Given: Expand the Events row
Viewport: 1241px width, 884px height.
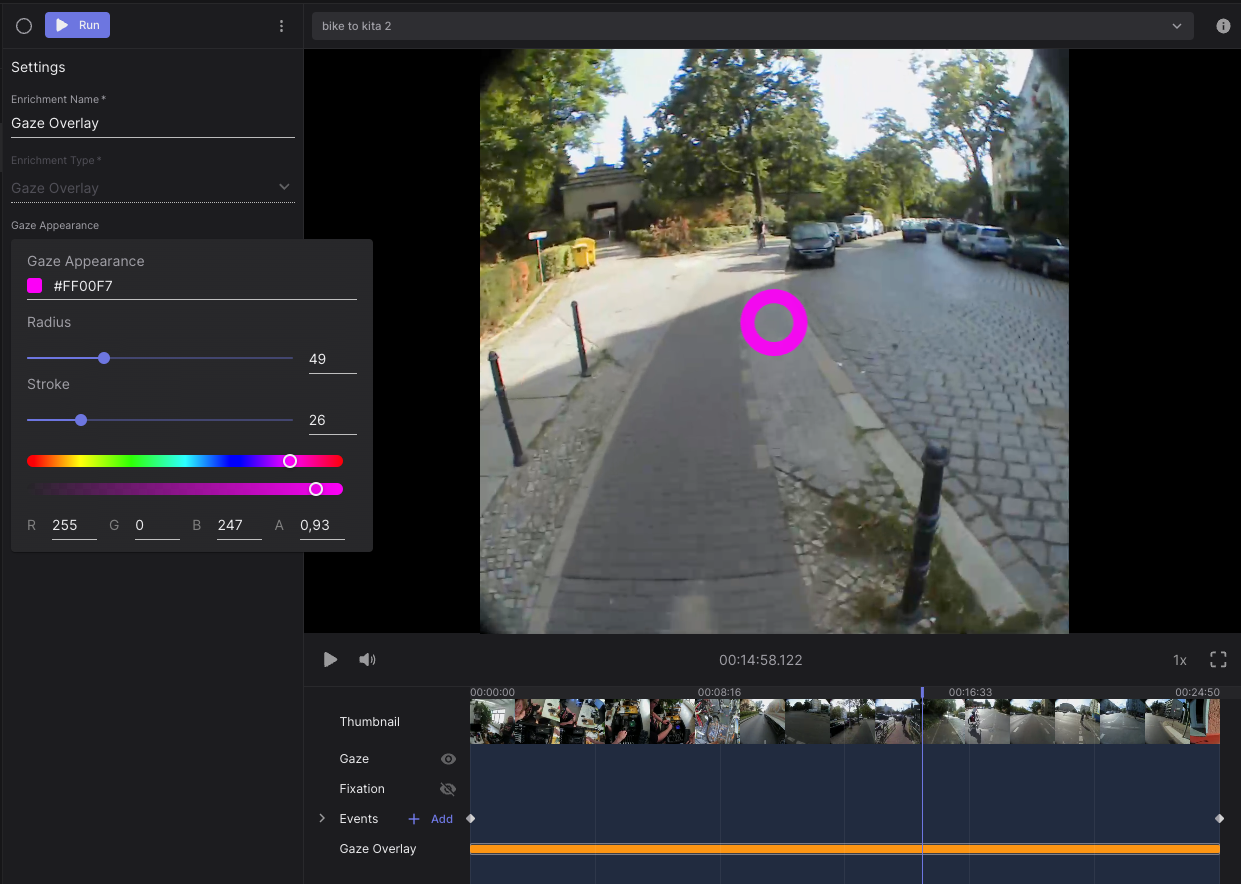Looking at the screenshot, I should click(x=322, y=818).
